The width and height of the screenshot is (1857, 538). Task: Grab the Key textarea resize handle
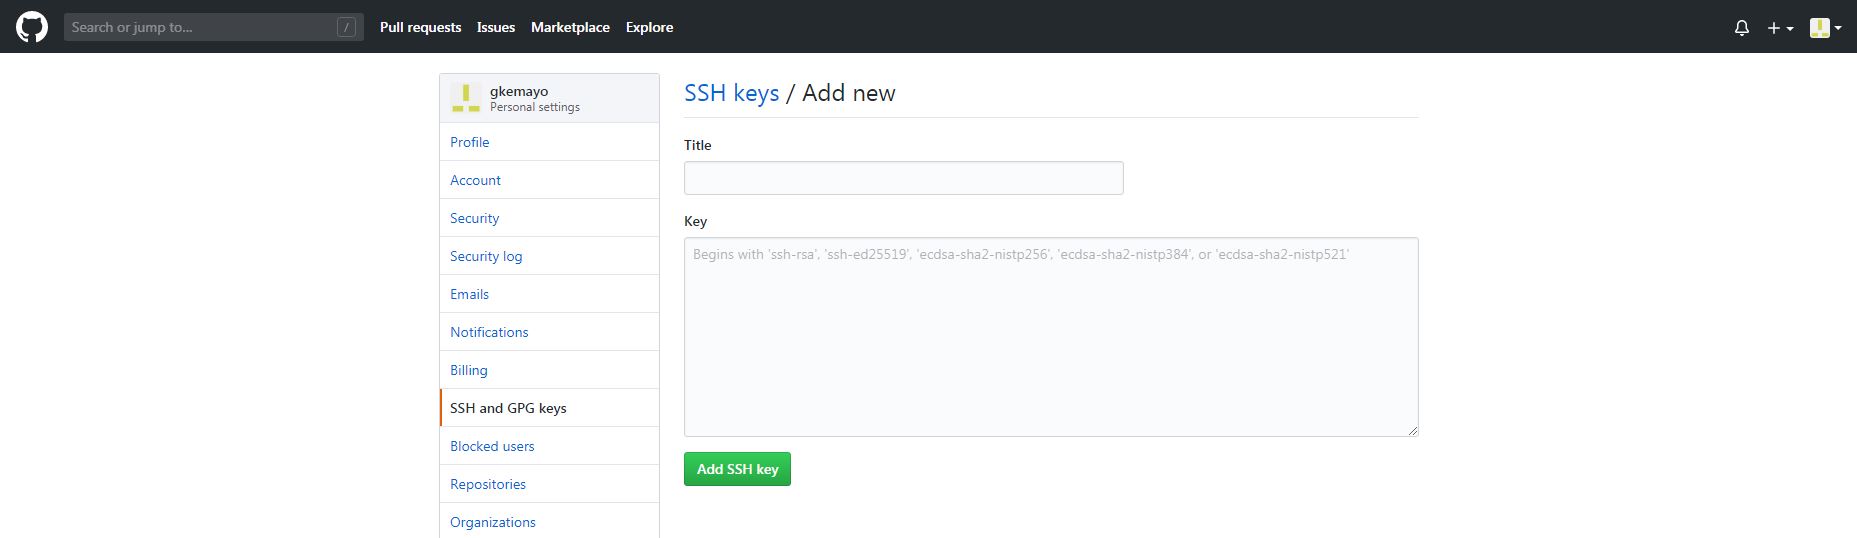tap(1413, 431)
